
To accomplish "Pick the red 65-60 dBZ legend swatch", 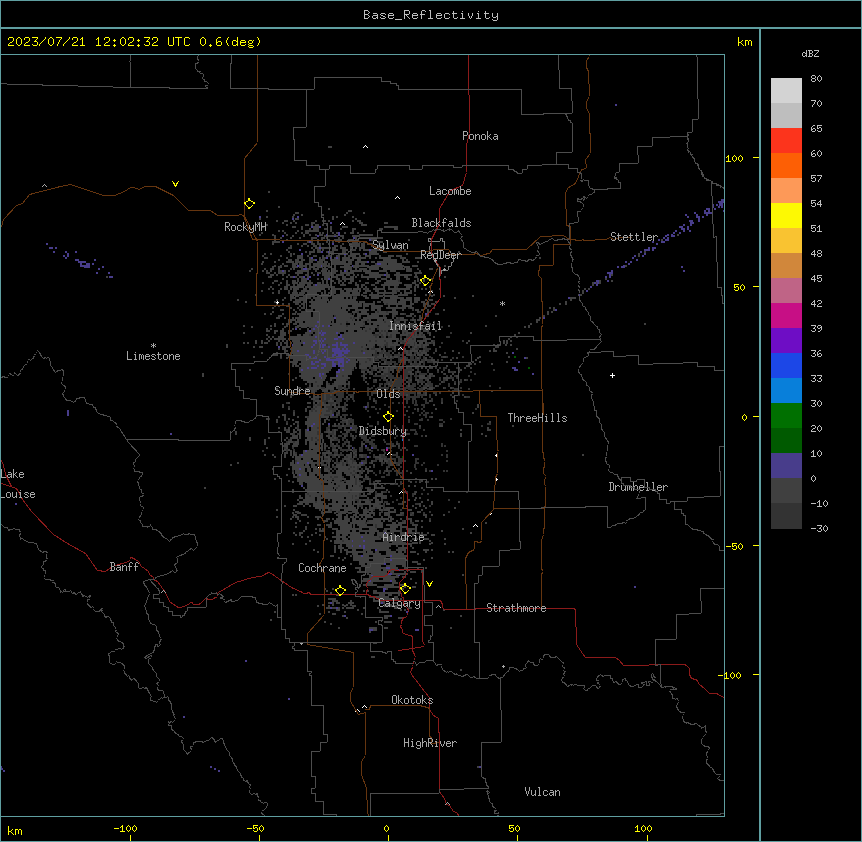I will point(786,141).
